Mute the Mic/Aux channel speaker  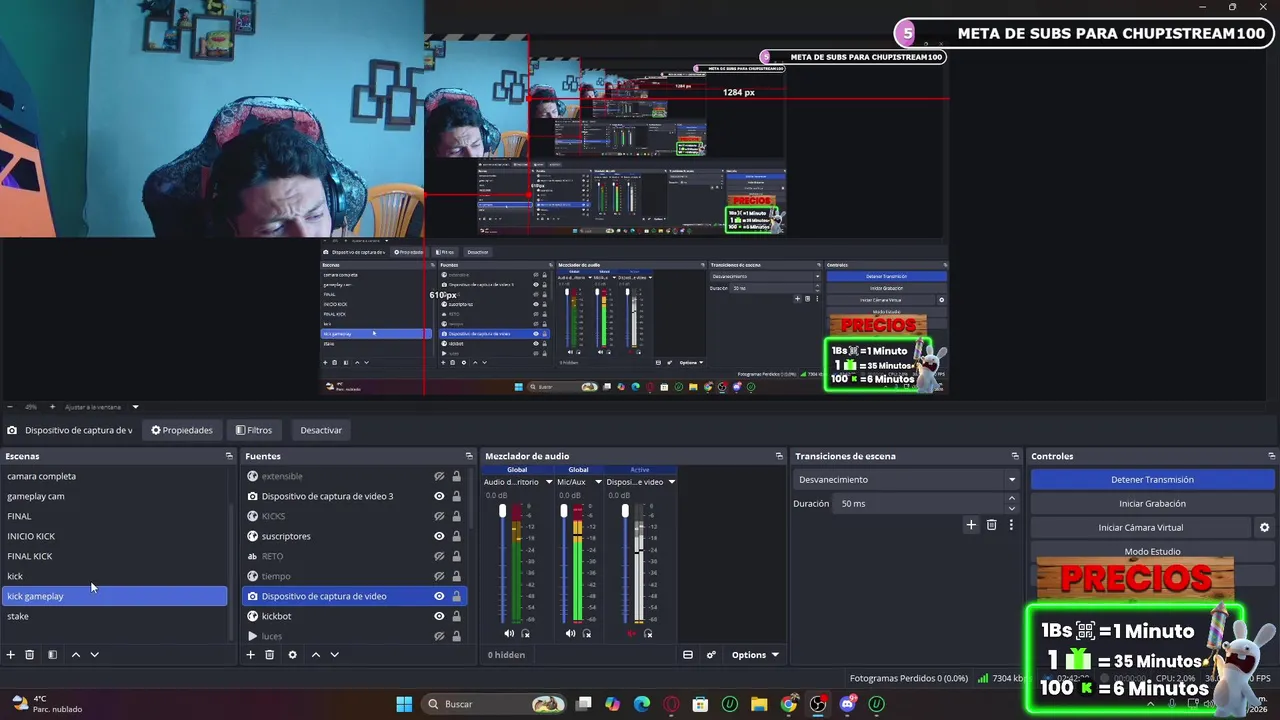click(570, 633)
